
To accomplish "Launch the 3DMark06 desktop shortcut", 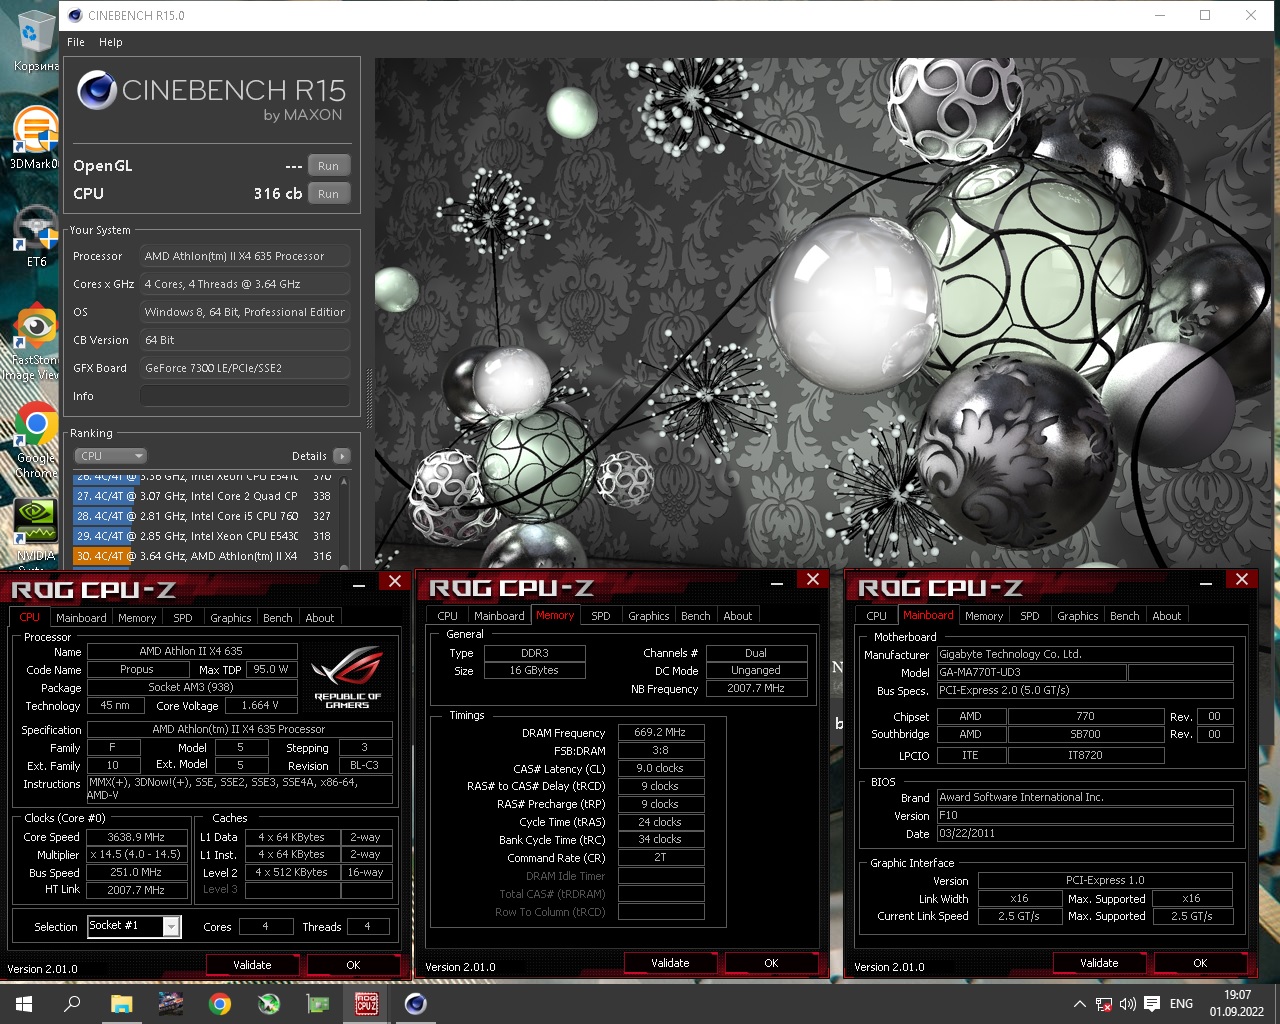I will click(36, 137).
